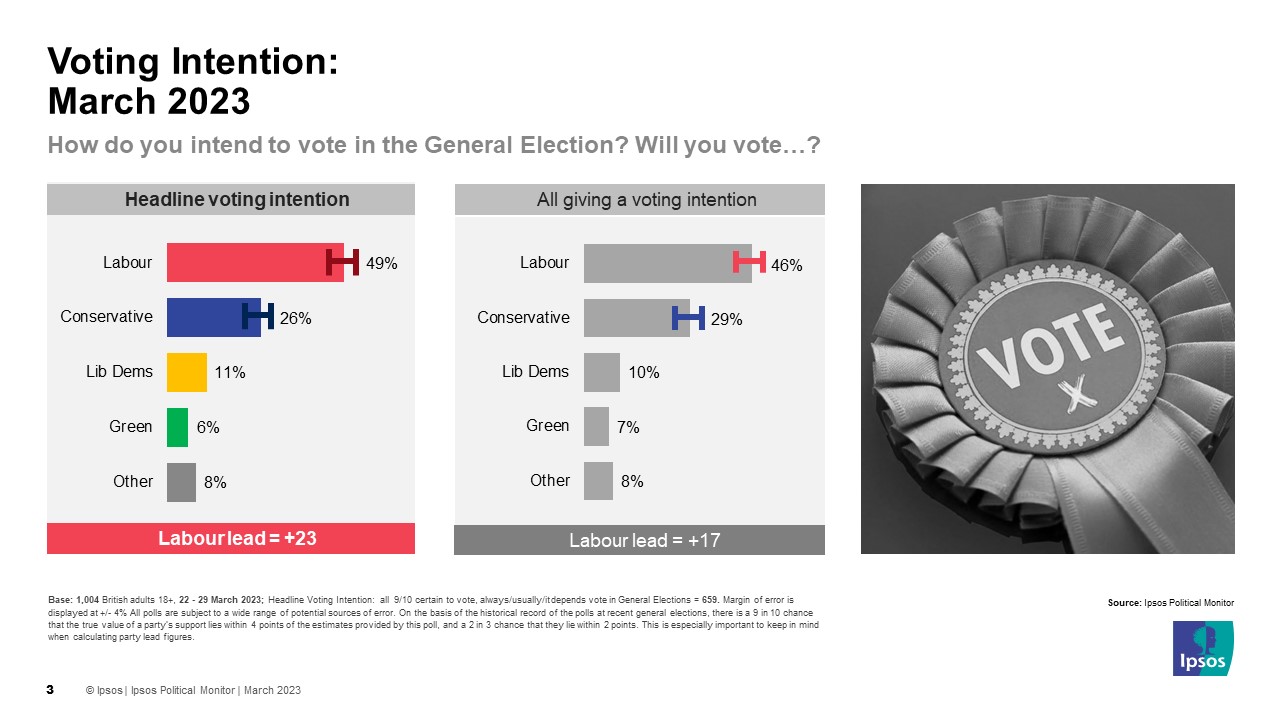Click the slide number 3 in footer
The image size is (1280, 720).
coord(51,690)
